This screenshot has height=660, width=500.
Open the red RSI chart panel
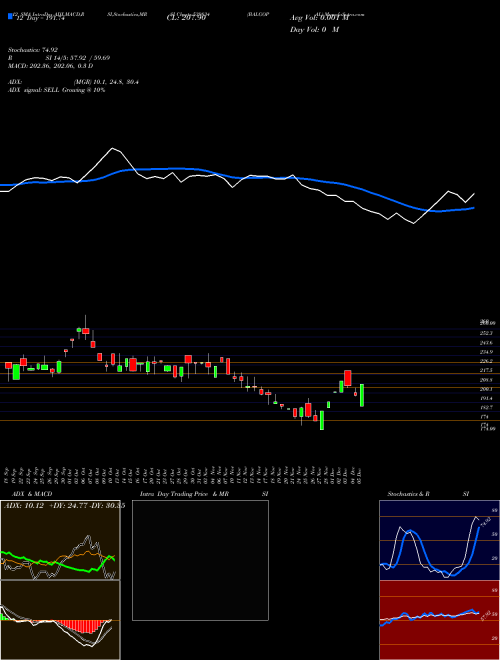pyautogui.click(x=439, y=620)
